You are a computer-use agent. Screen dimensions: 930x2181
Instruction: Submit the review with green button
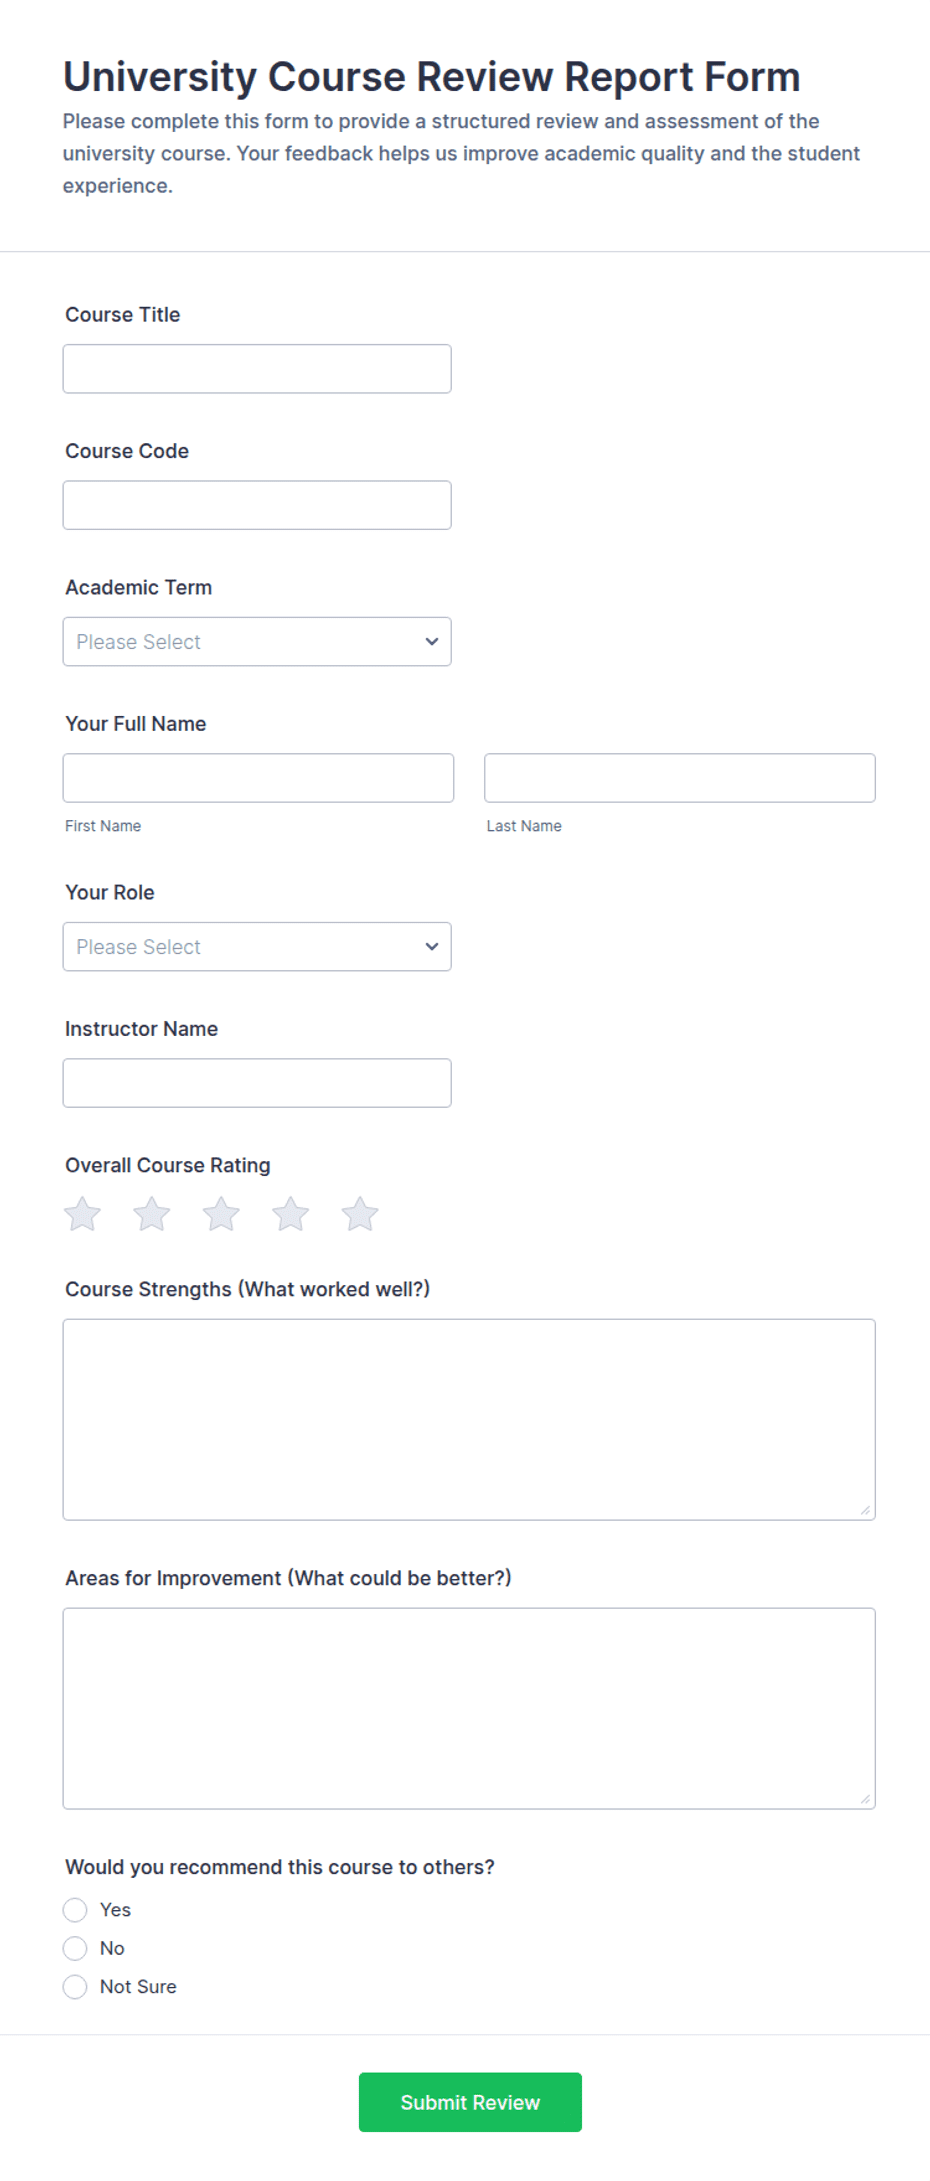tap(470, 2102)
